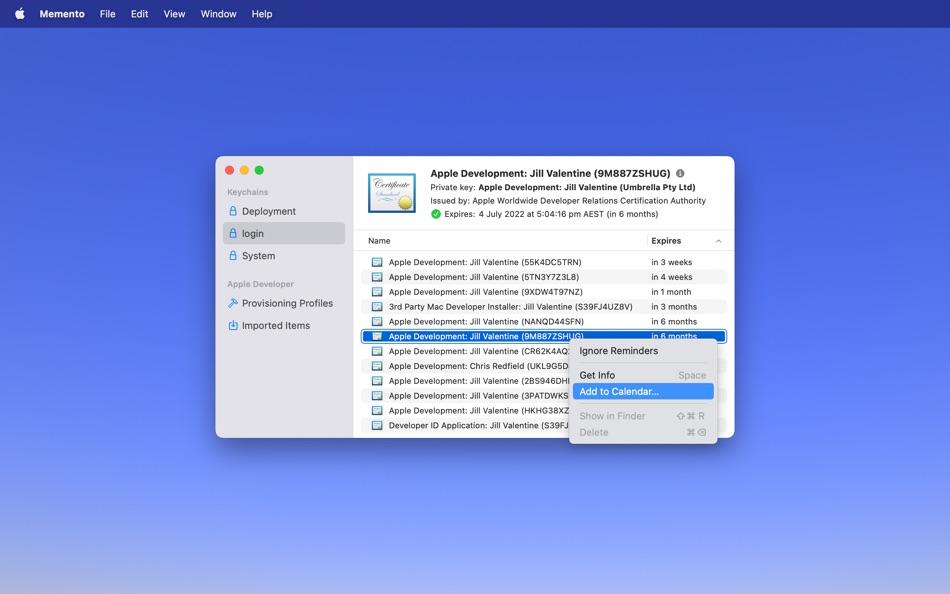Close the Memento window with the red button

click(230, 170)
